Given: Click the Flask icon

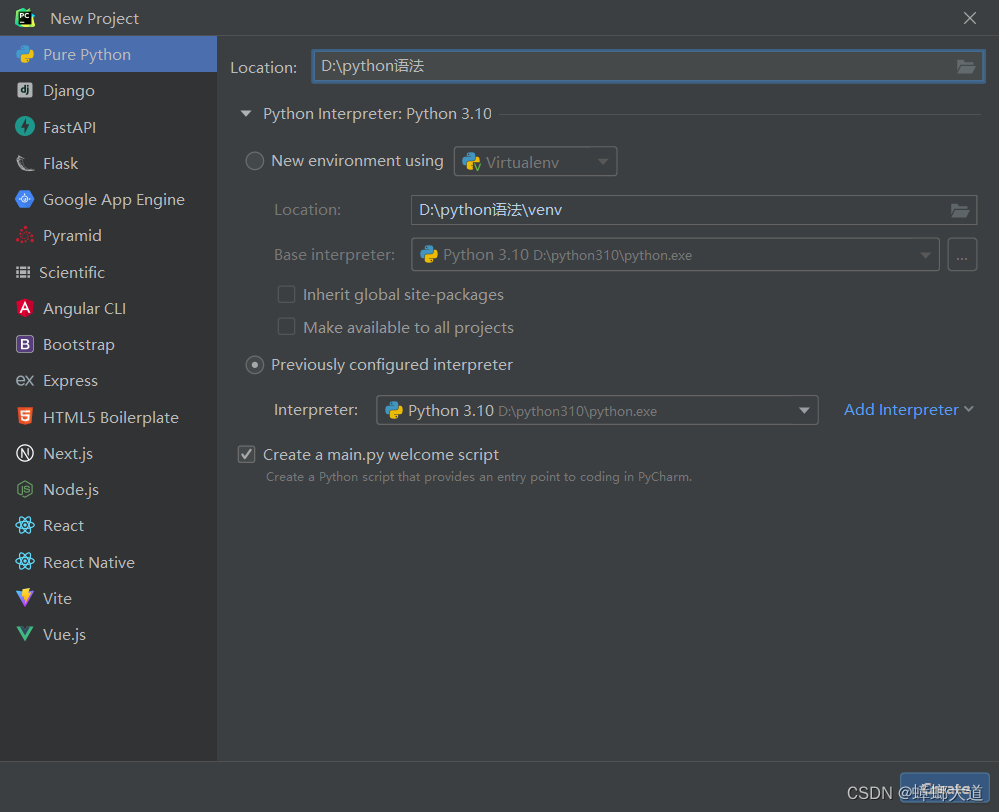Looking at the screenshot, I should tap(25, 163).
